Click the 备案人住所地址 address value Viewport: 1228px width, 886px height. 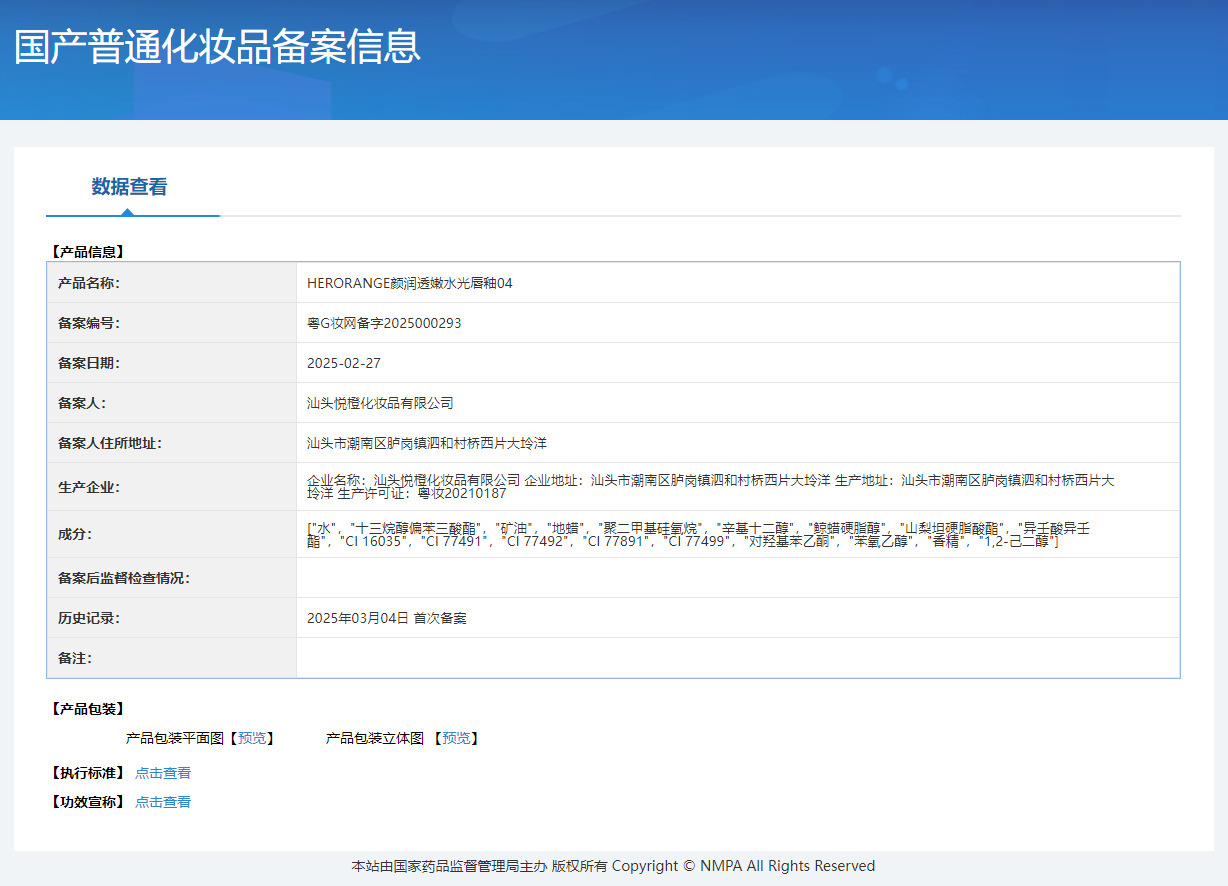pyautogui.click(x=426, y=443)
